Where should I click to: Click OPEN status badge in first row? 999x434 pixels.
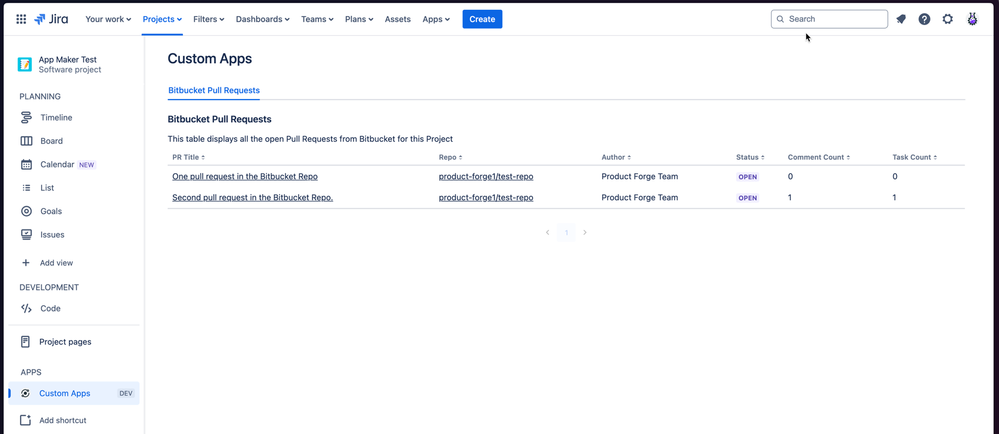(x=747, y=177)
